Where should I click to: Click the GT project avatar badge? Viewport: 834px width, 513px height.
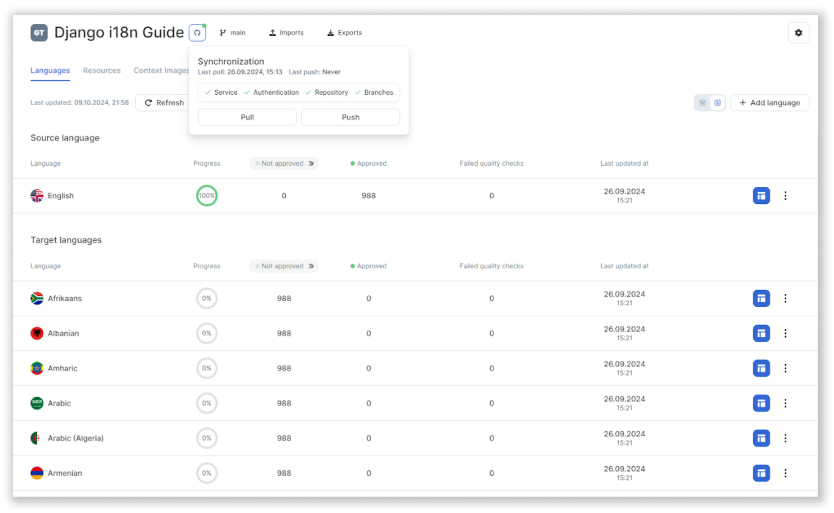tap(39, 32)
